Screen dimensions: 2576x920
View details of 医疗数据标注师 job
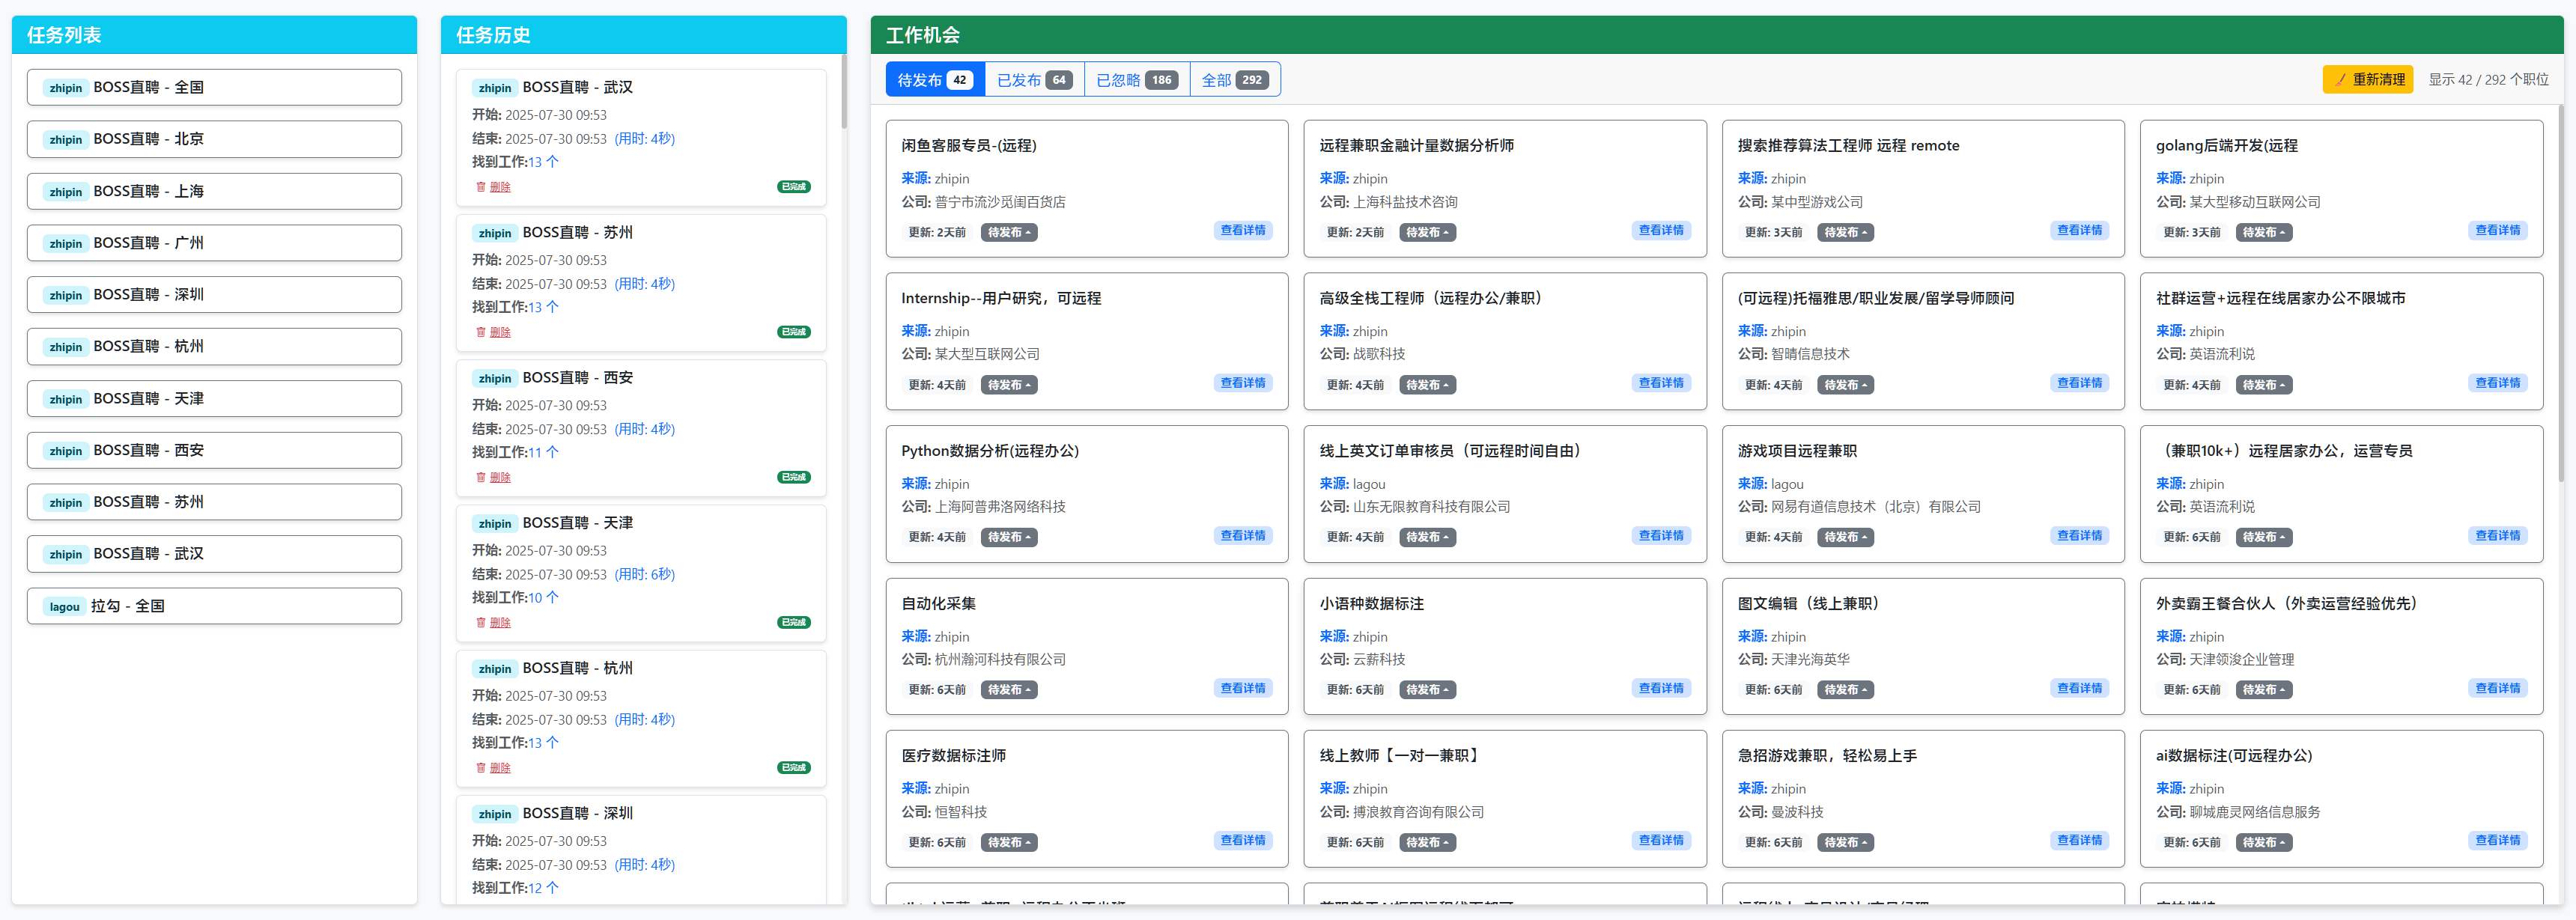click(1243, 841)
